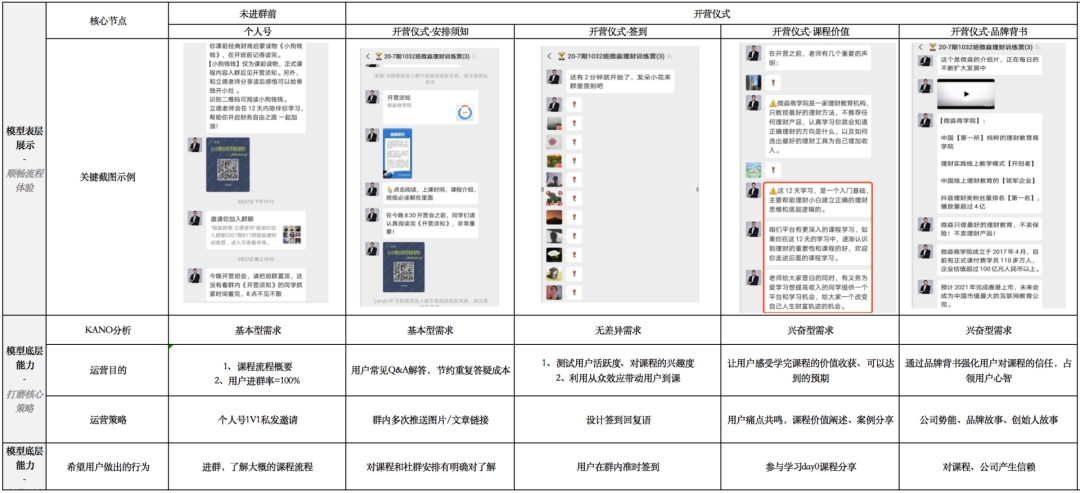Tap back arrow in 安排须知 chat screenshot

pyautogui.click(x=368, y=55)
